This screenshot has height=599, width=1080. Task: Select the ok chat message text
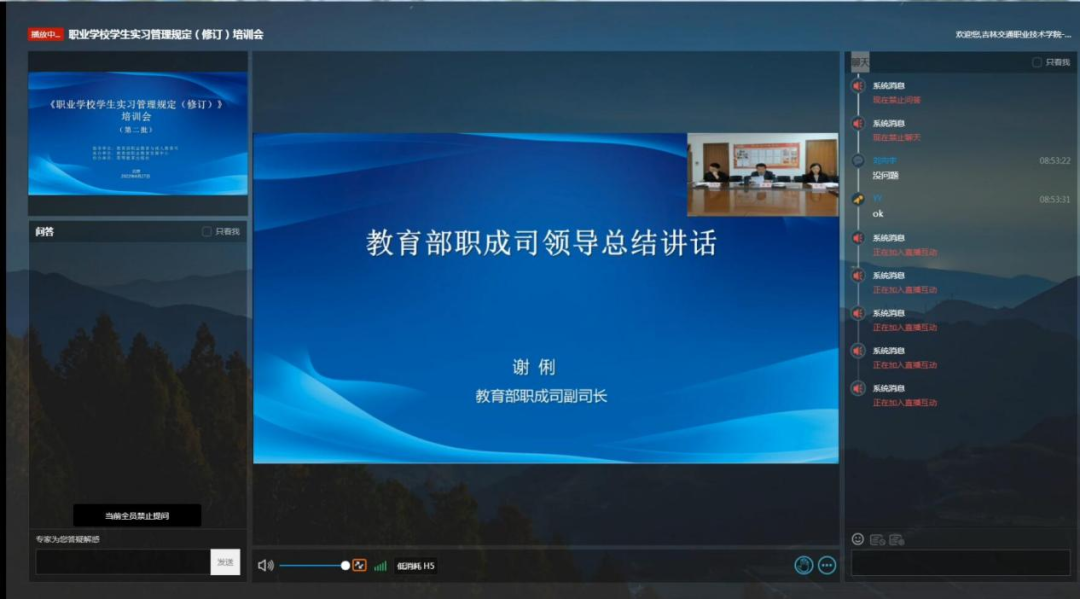click(878, 214)
